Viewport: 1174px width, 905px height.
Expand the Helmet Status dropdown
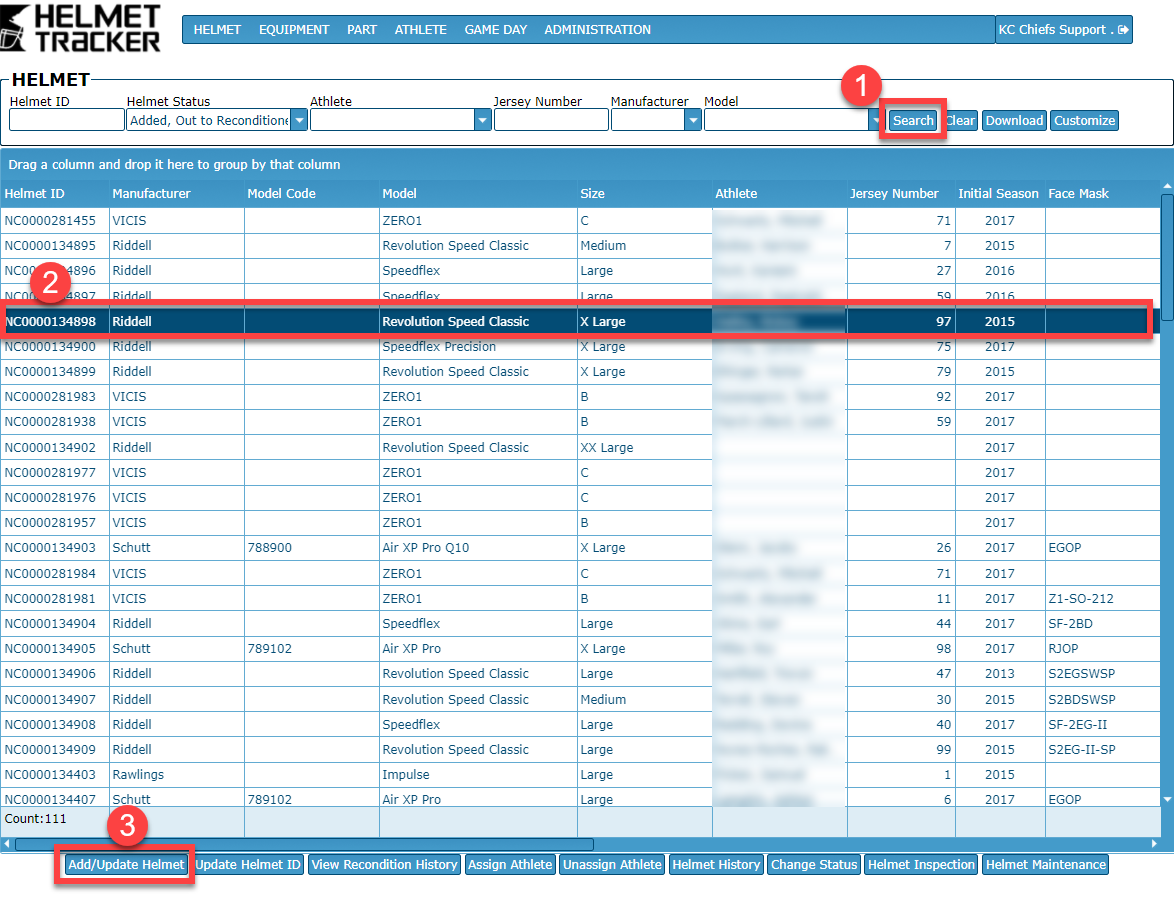pos(299,120)
